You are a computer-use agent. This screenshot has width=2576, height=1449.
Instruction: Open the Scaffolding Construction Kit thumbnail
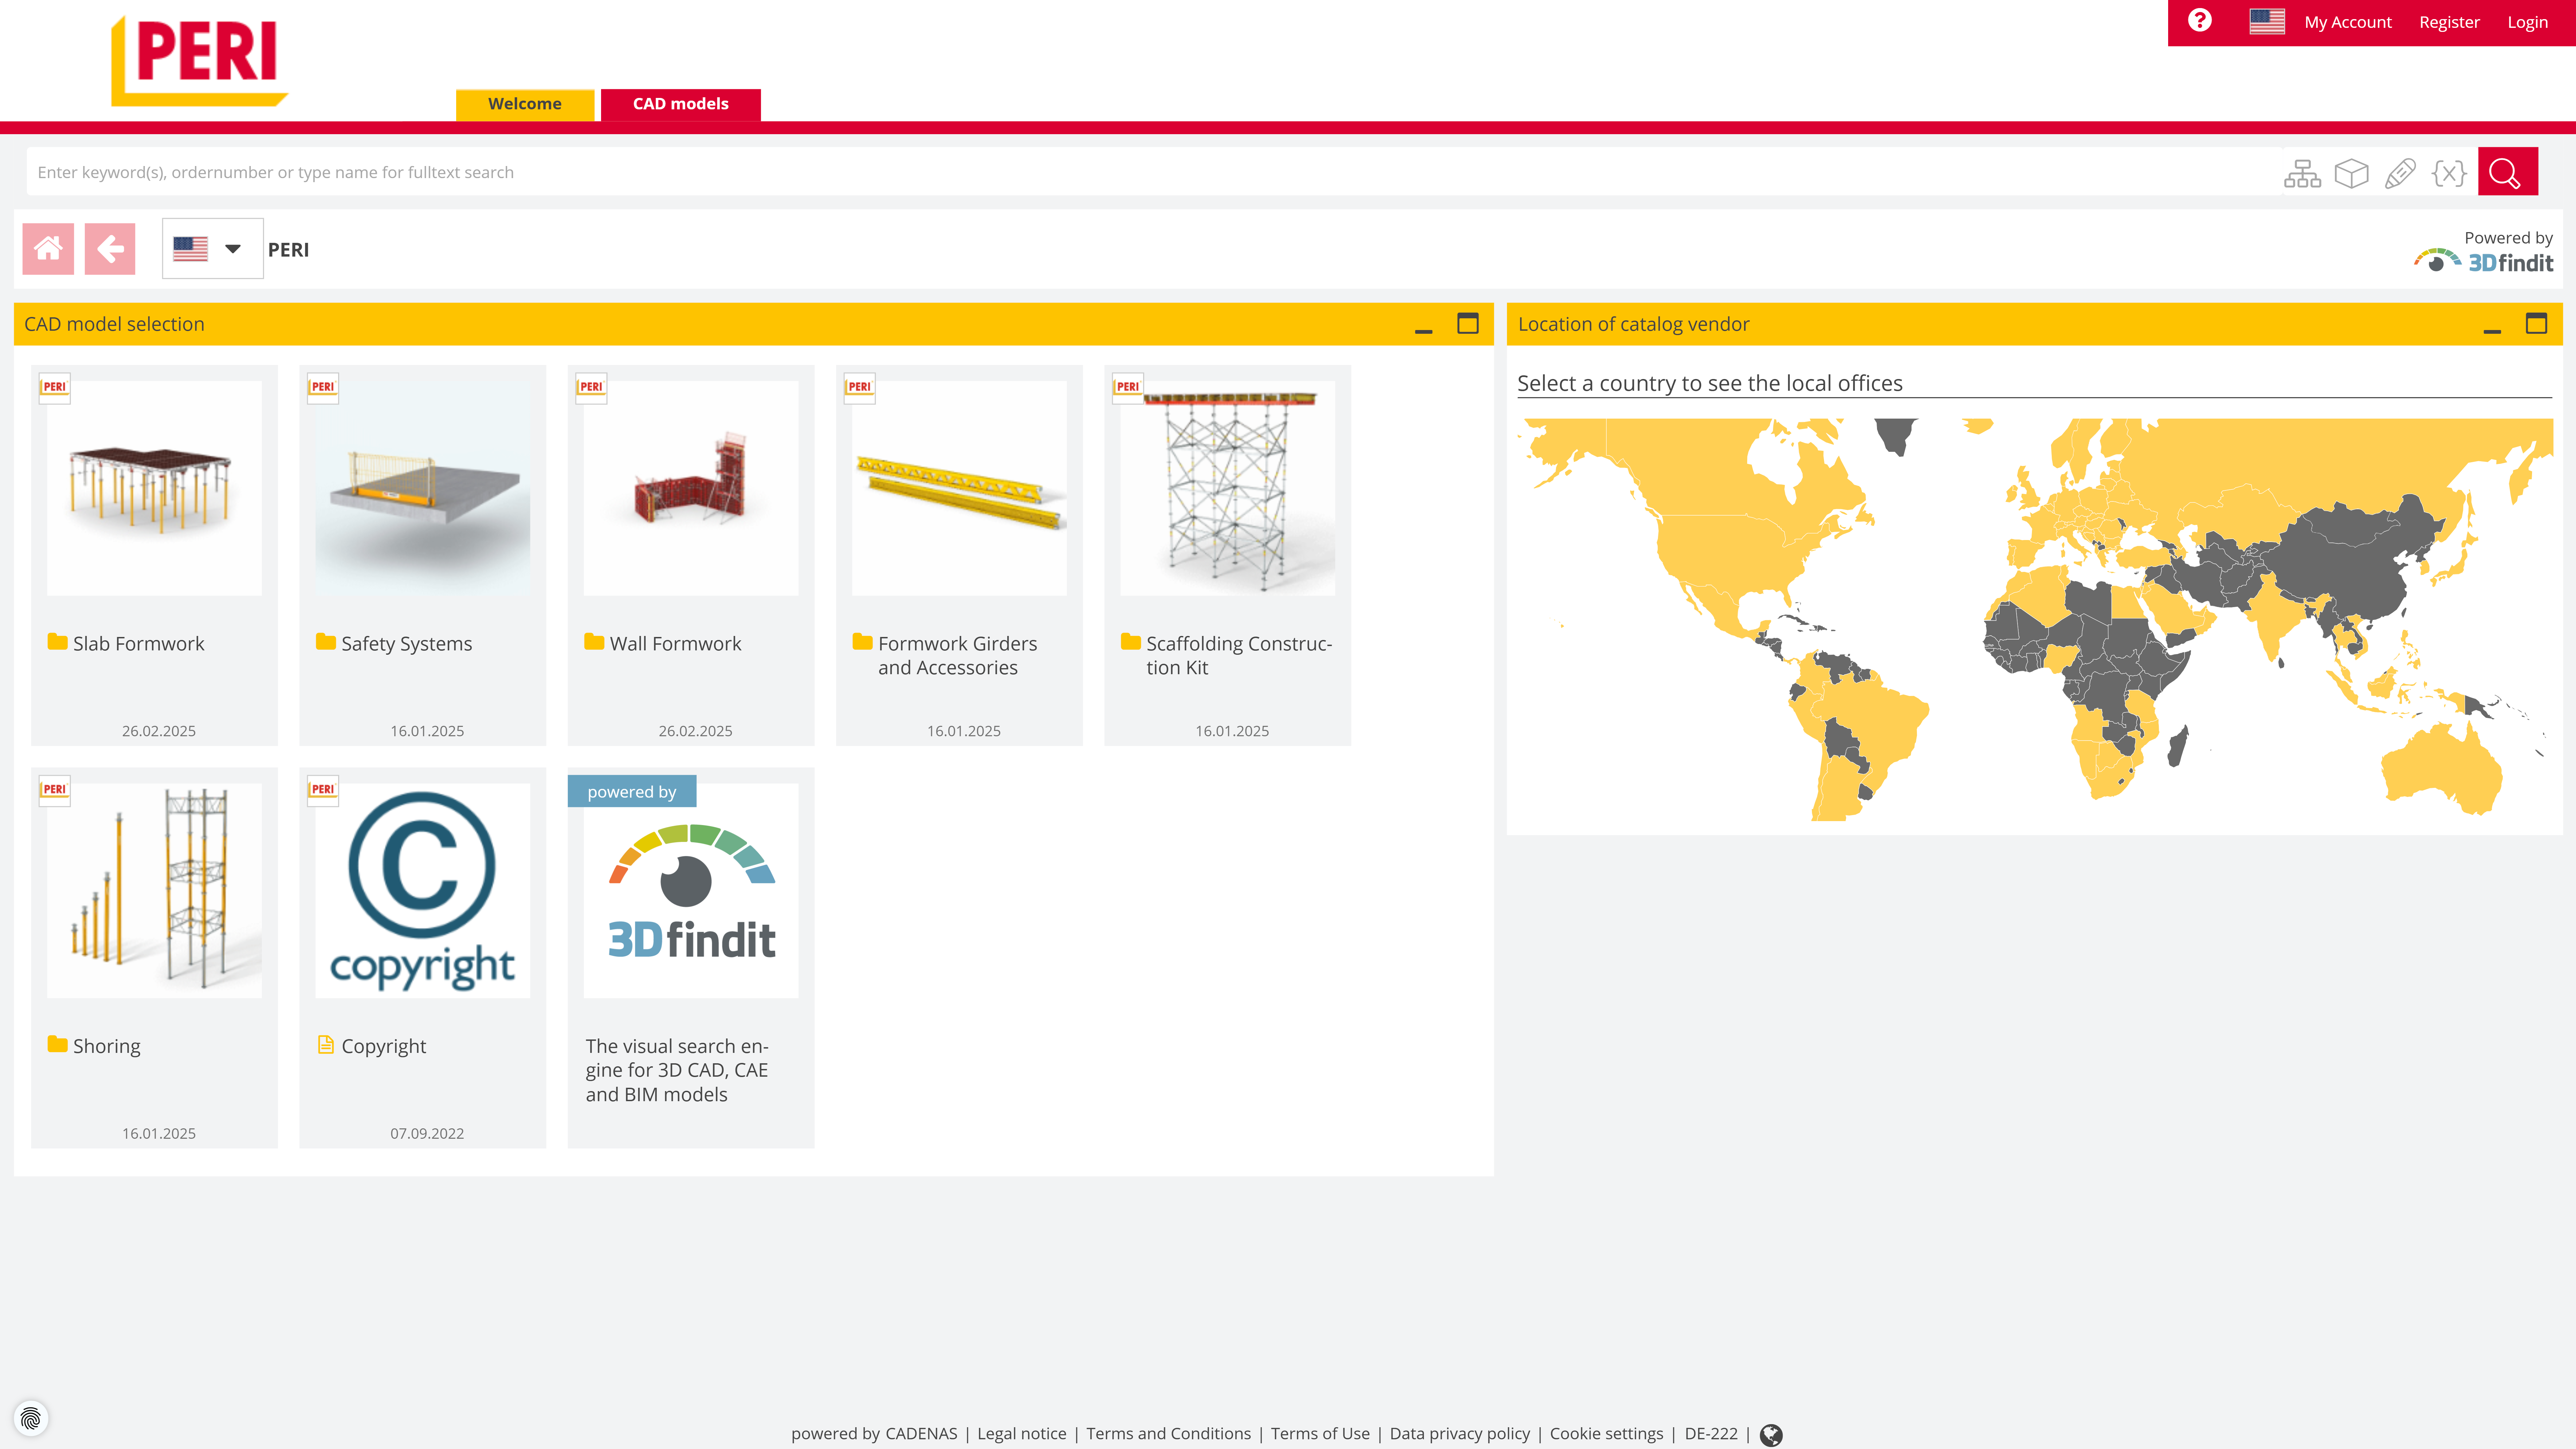[x=1227, y=487]
